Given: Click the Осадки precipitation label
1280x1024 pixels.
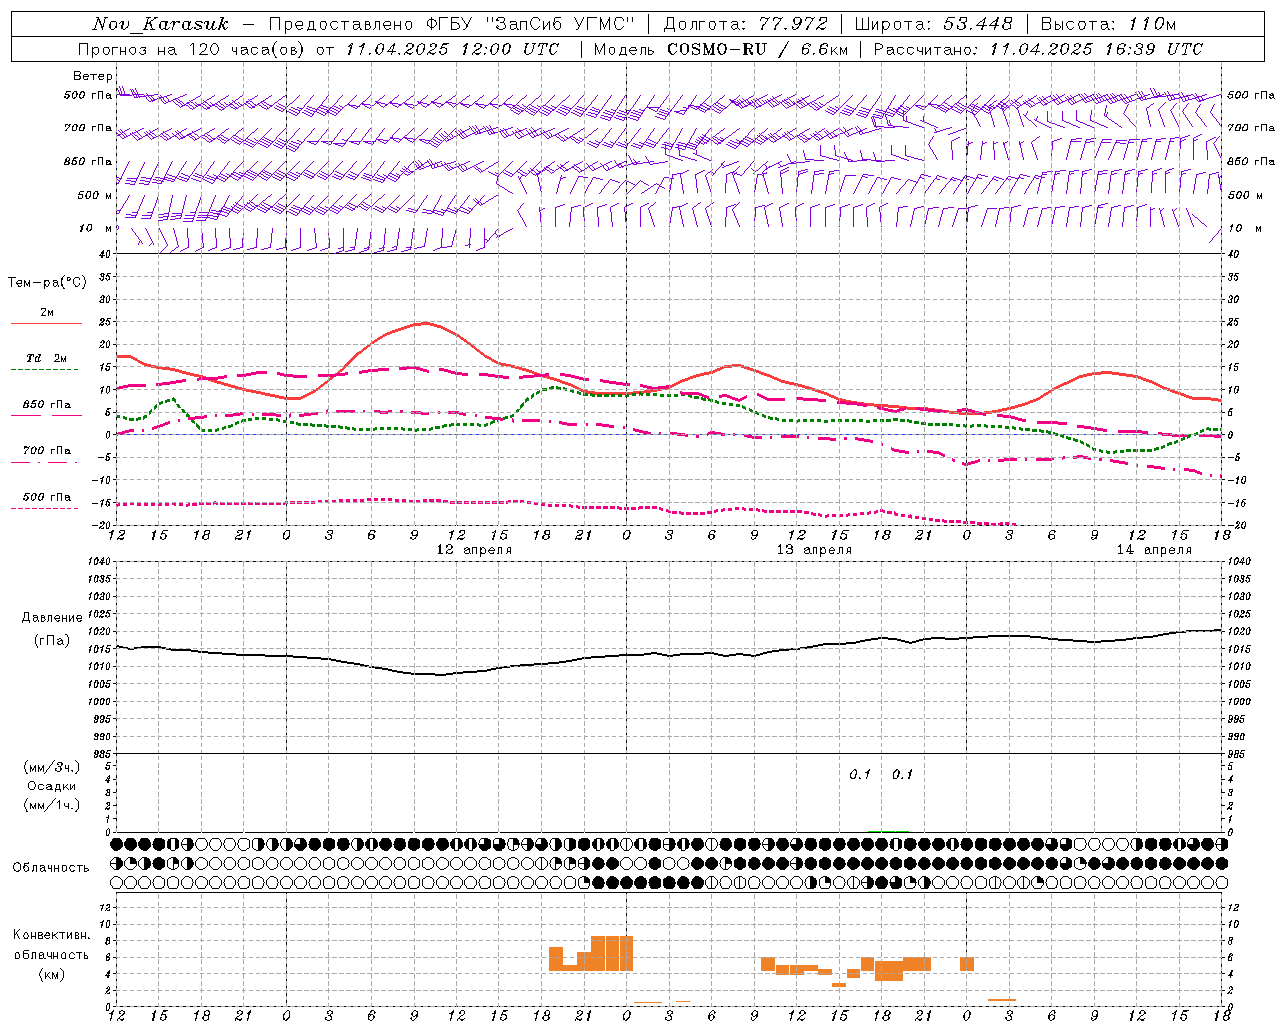Looking at the screenshot, I should tap(52, 786).
